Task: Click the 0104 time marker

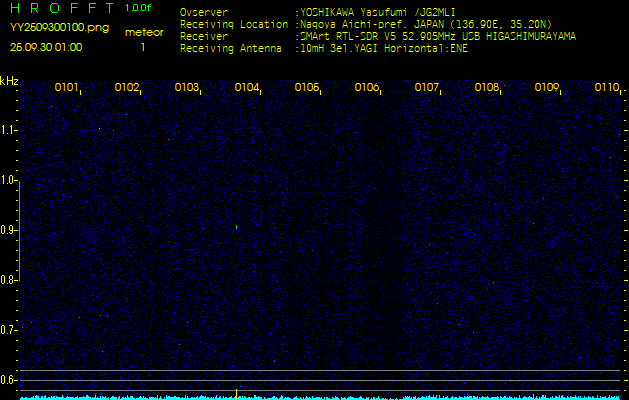Action: tap(246, 87)
